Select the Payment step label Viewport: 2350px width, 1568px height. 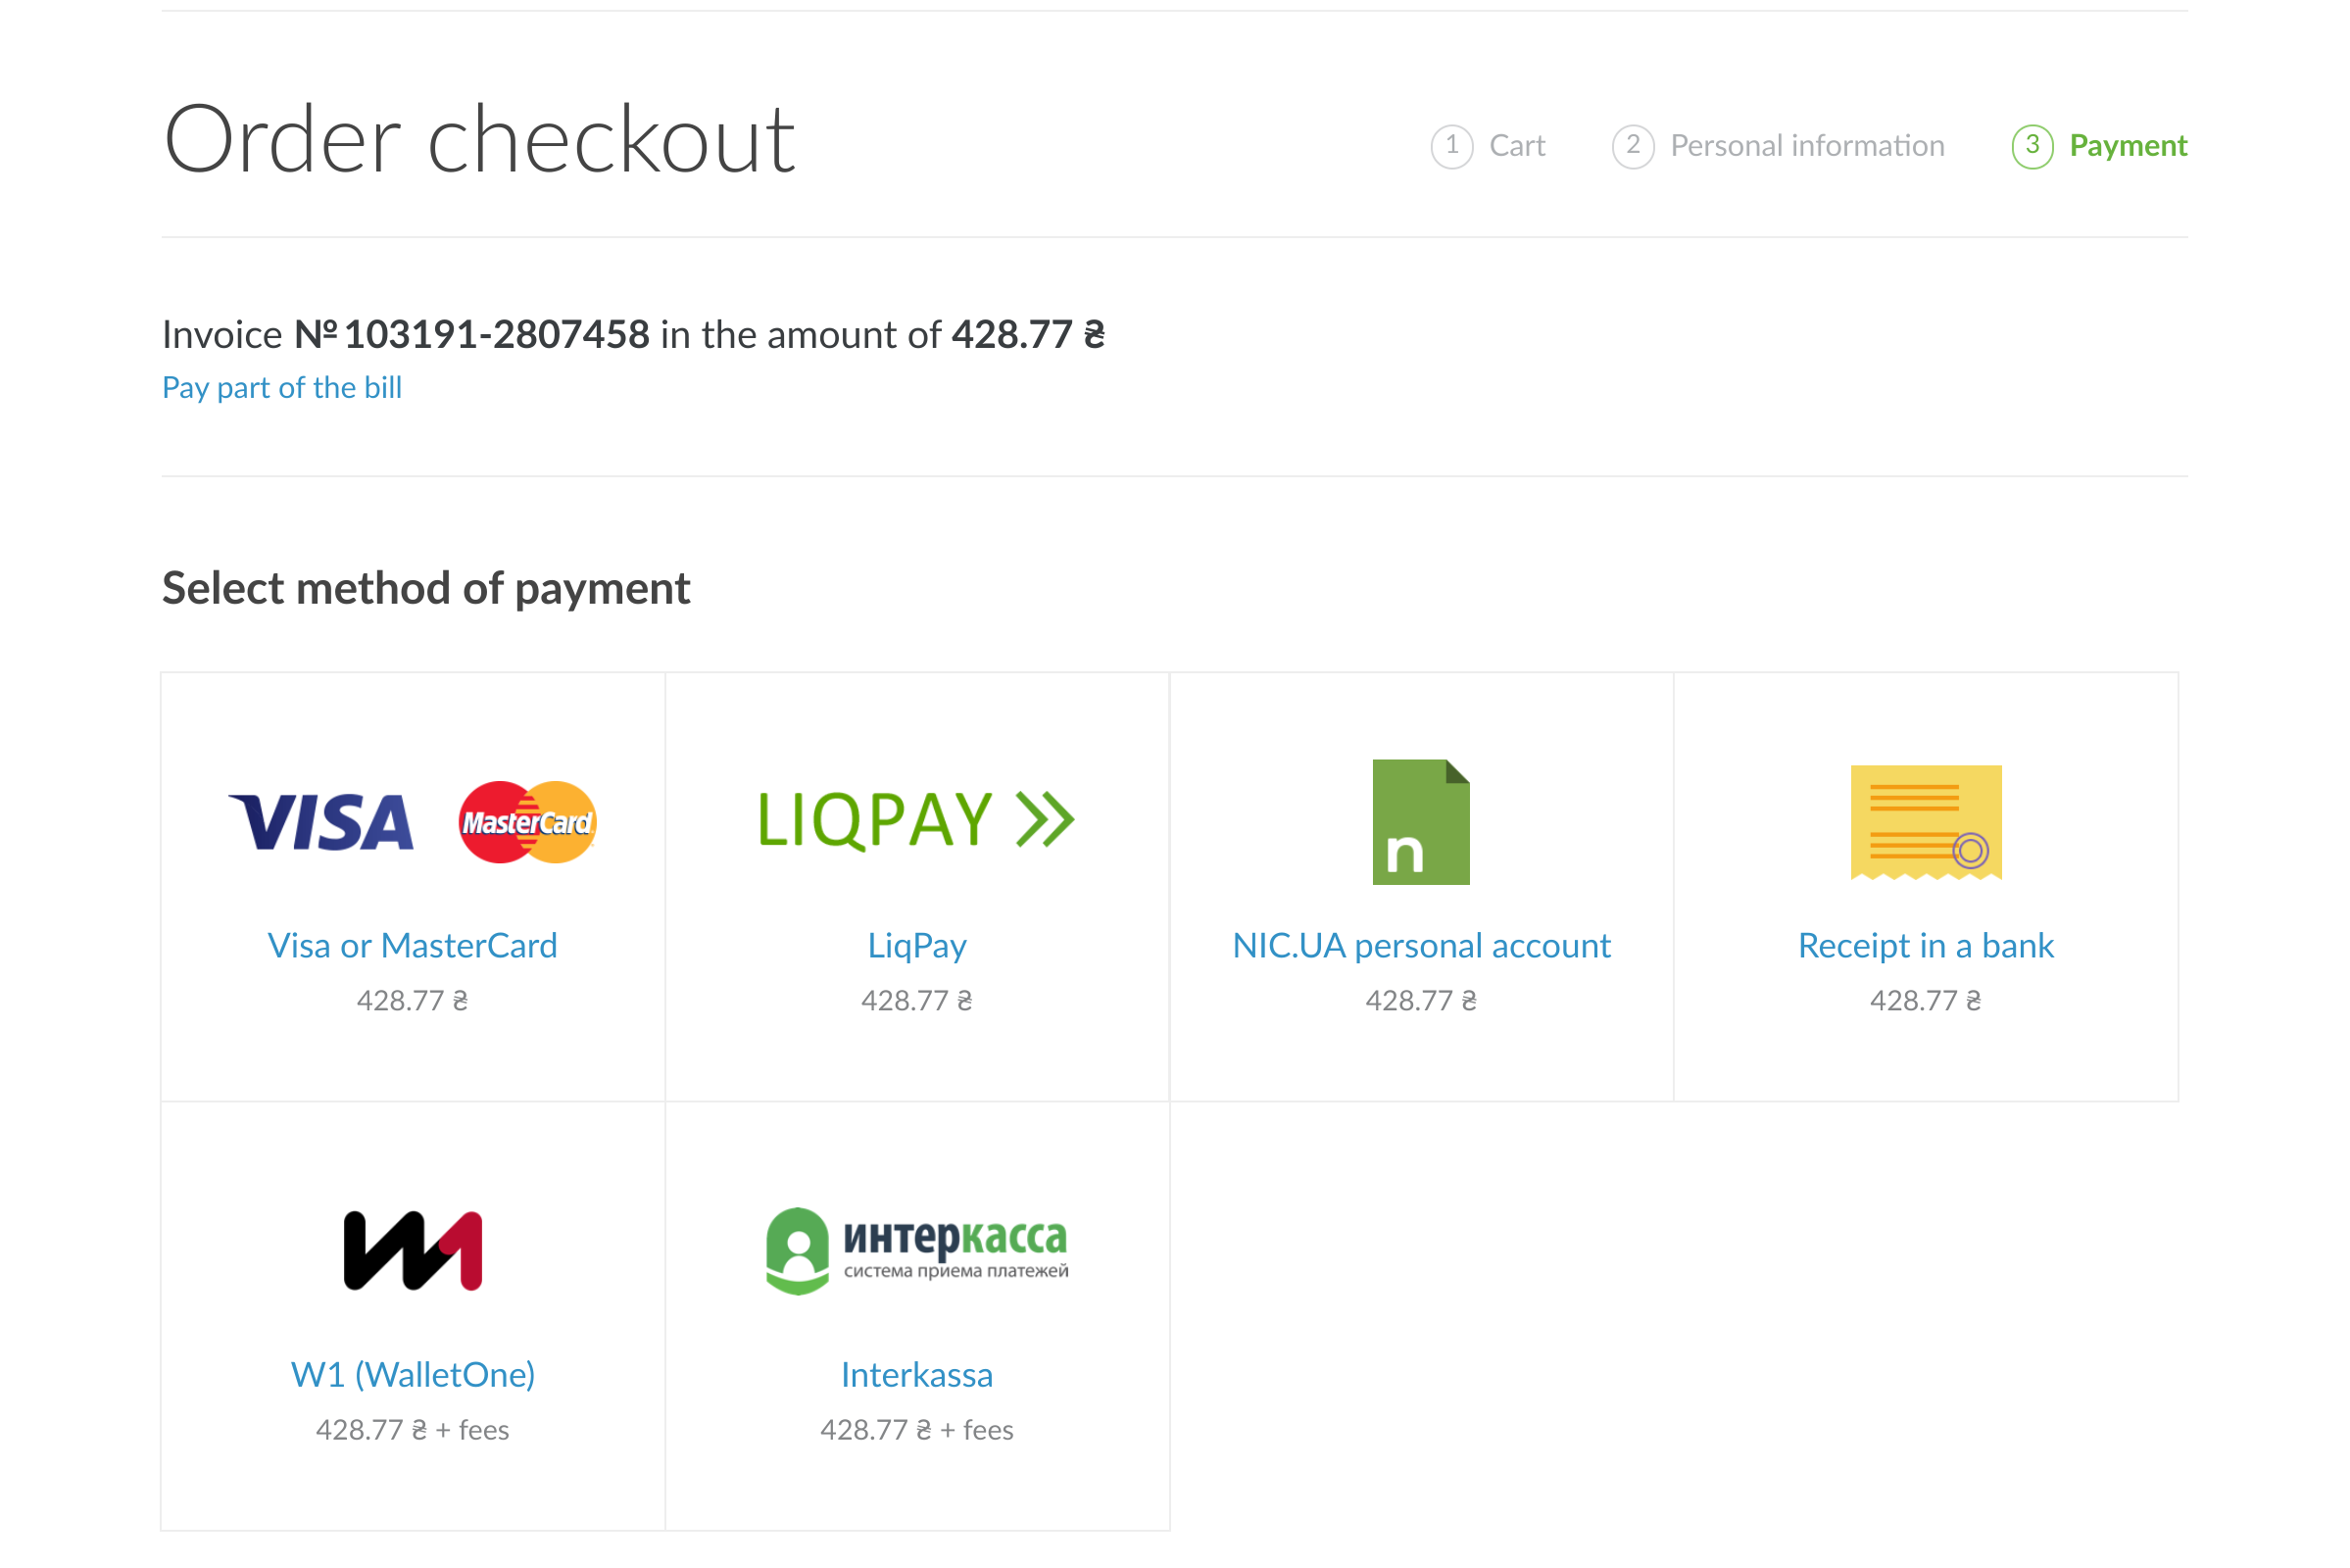(x=2128, y=146)
